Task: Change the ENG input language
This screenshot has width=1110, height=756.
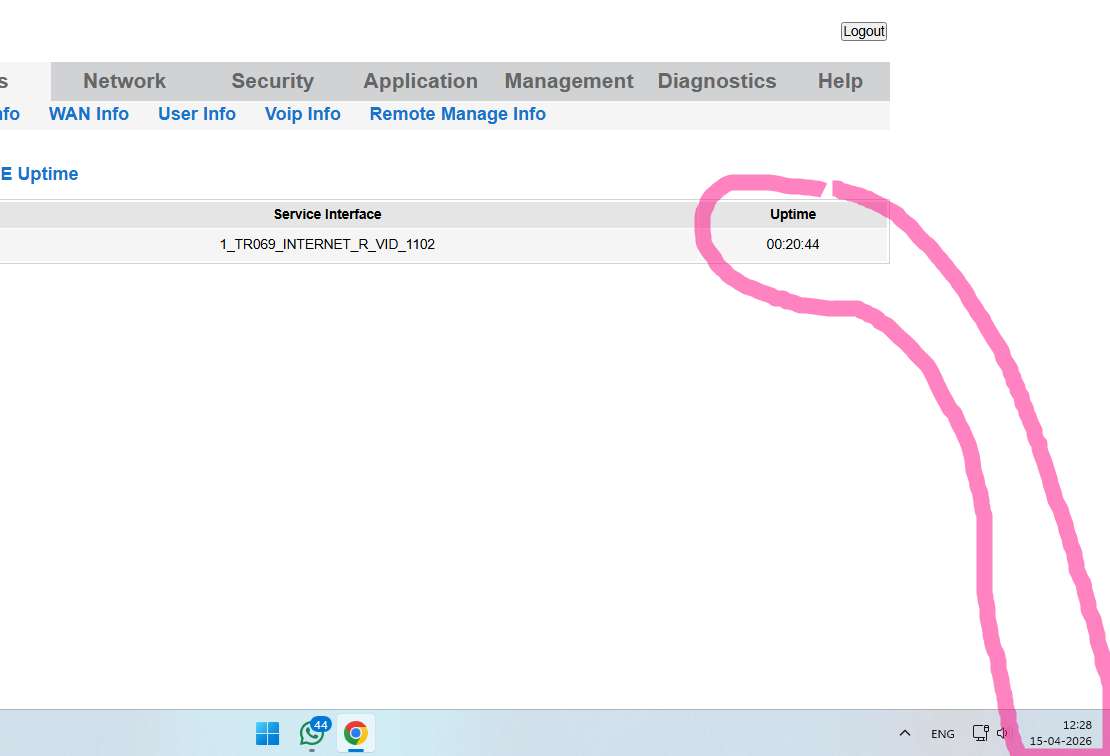Action: 942,734
